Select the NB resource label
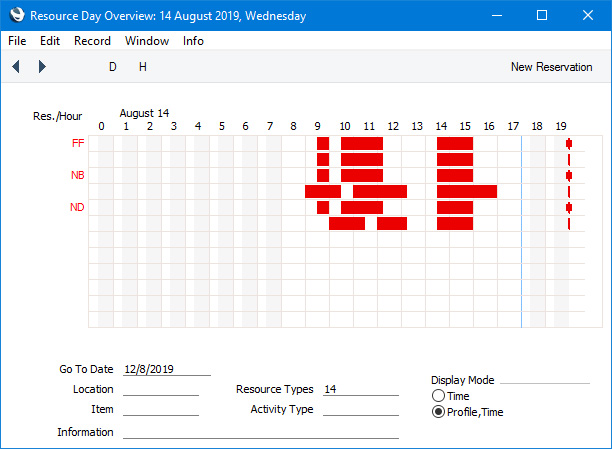Viewport: 612px width, 449px height. click(x=78, y=175)
